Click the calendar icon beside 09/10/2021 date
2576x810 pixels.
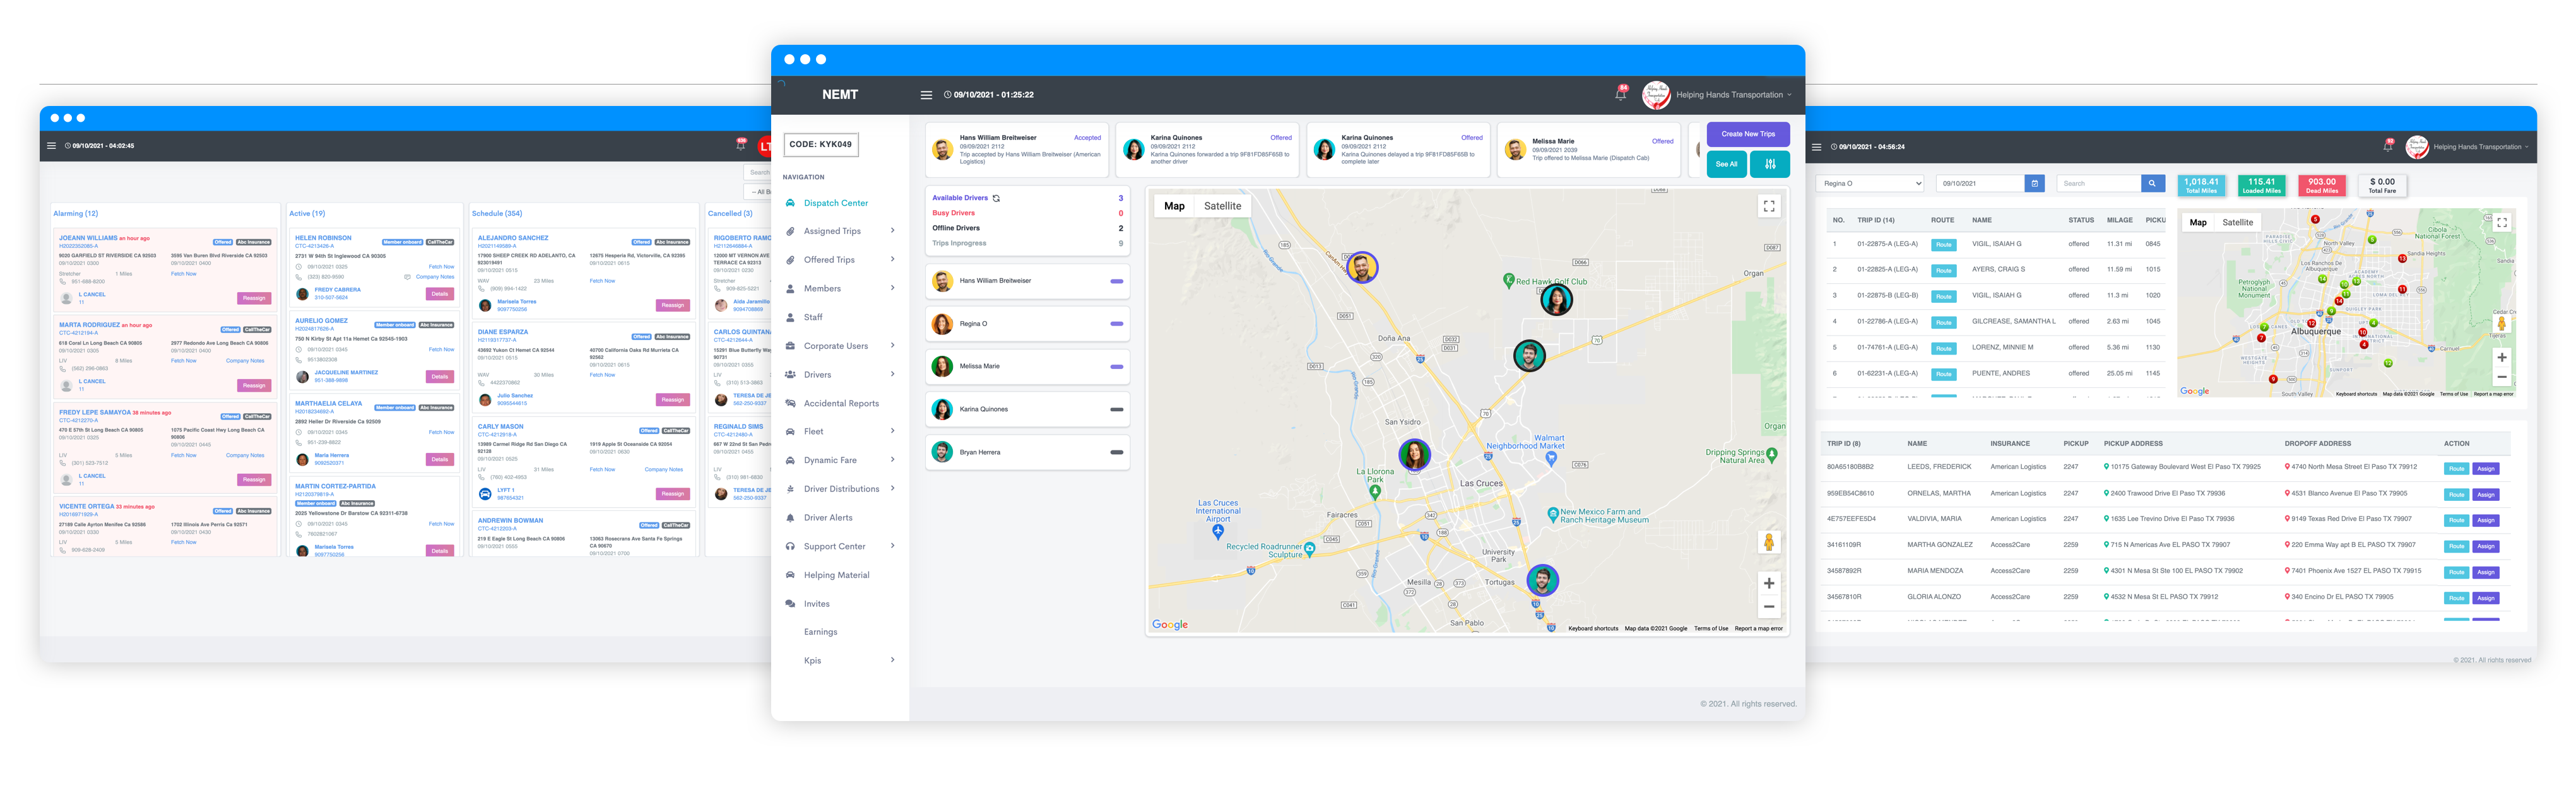click(2034, 183)
